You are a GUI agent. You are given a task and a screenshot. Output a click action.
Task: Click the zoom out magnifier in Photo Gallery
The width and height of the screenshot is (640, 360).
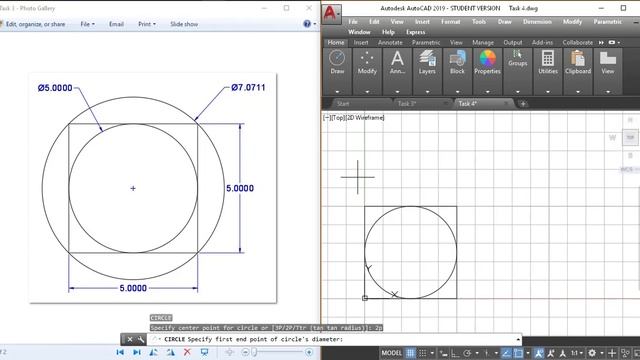pos(245,352)
